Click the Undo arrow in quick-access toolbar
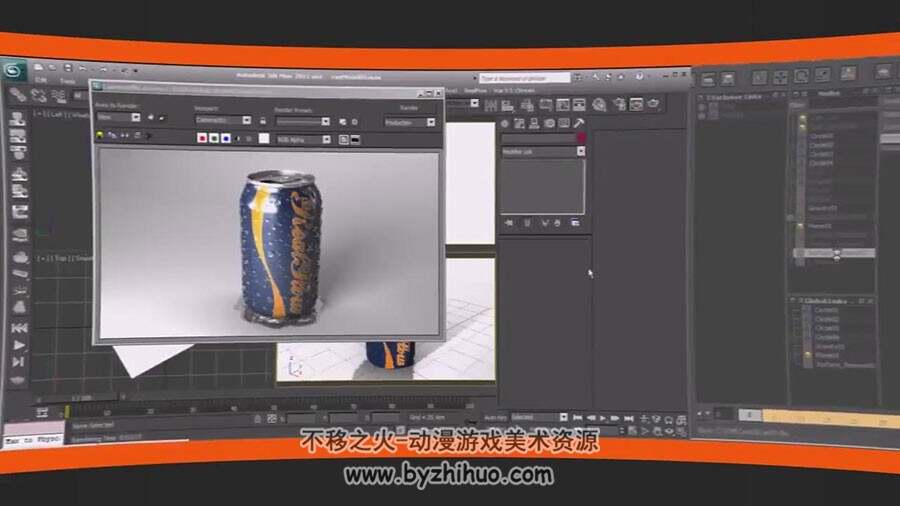This screenshot has height=506, width=900. click(83, 68)
